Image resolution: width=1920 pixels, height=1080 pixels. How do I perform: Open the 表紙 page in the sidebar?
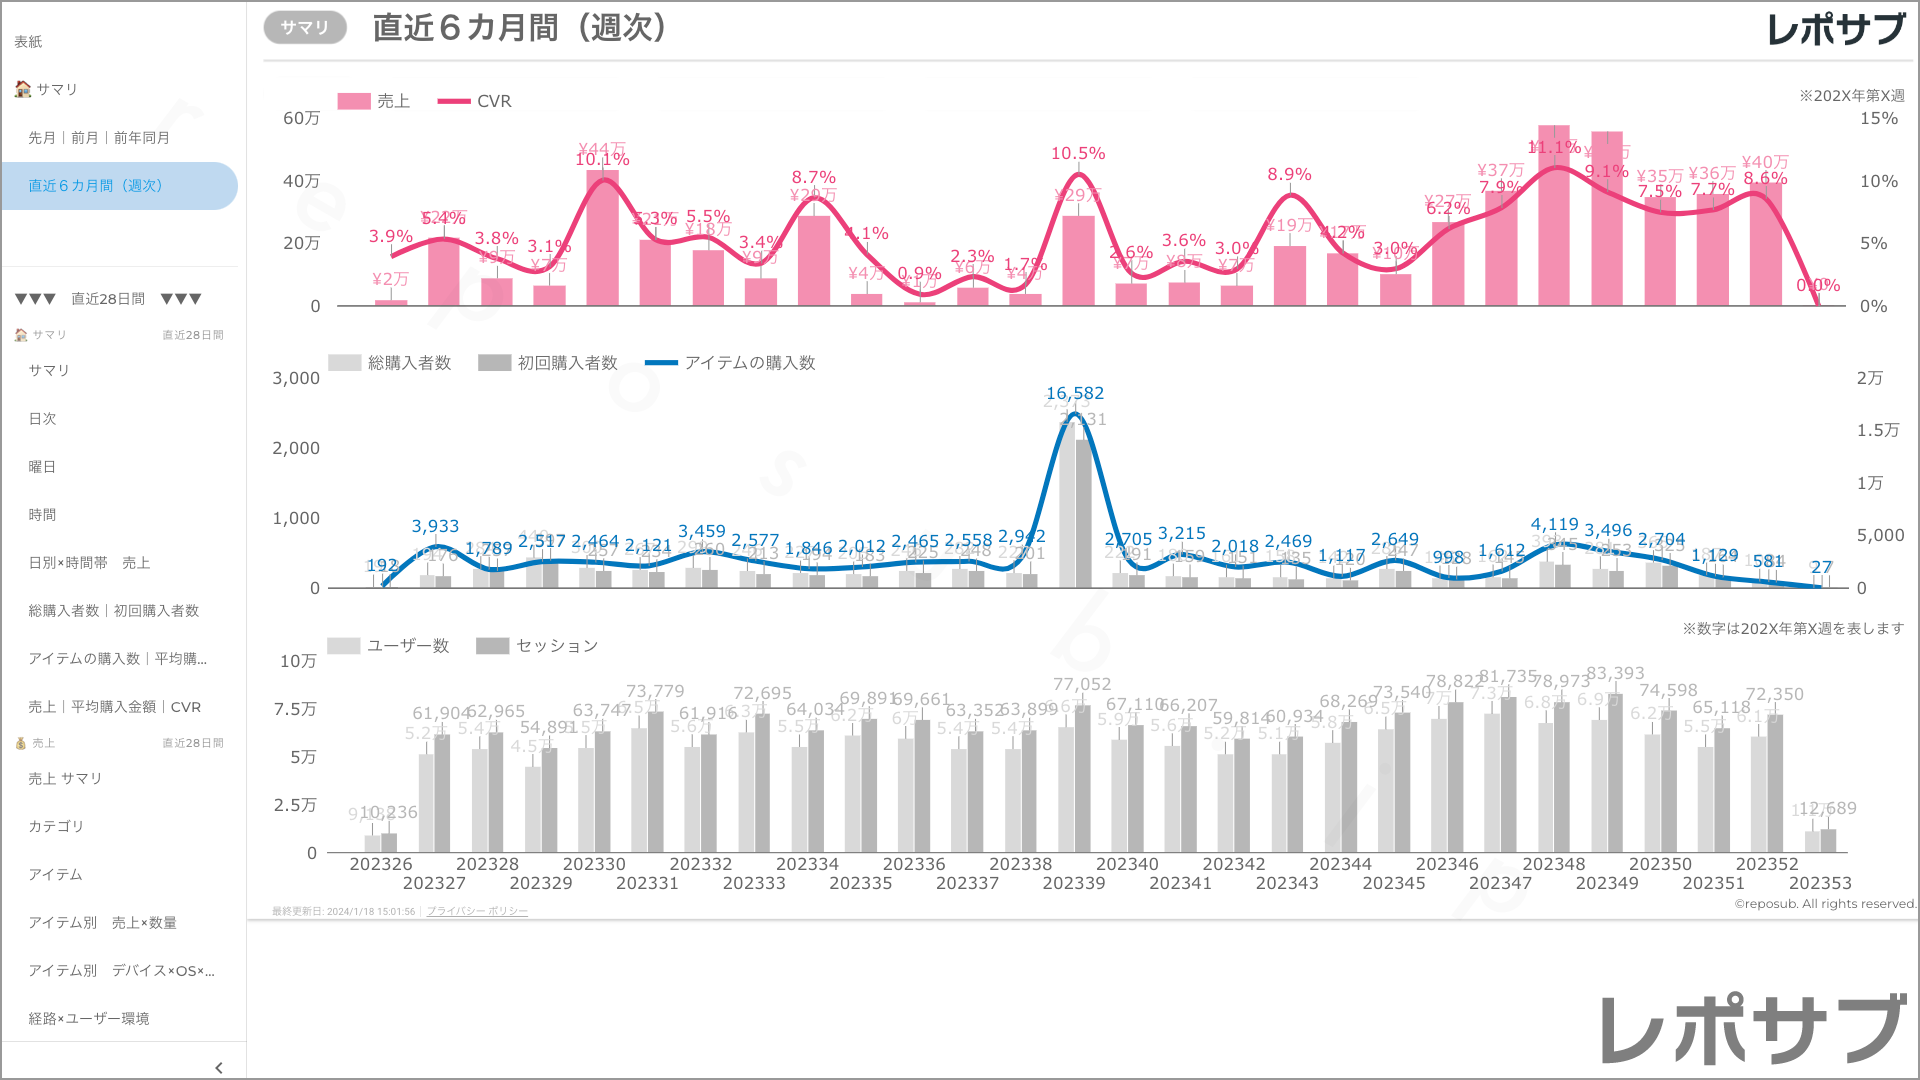(28, 41)
